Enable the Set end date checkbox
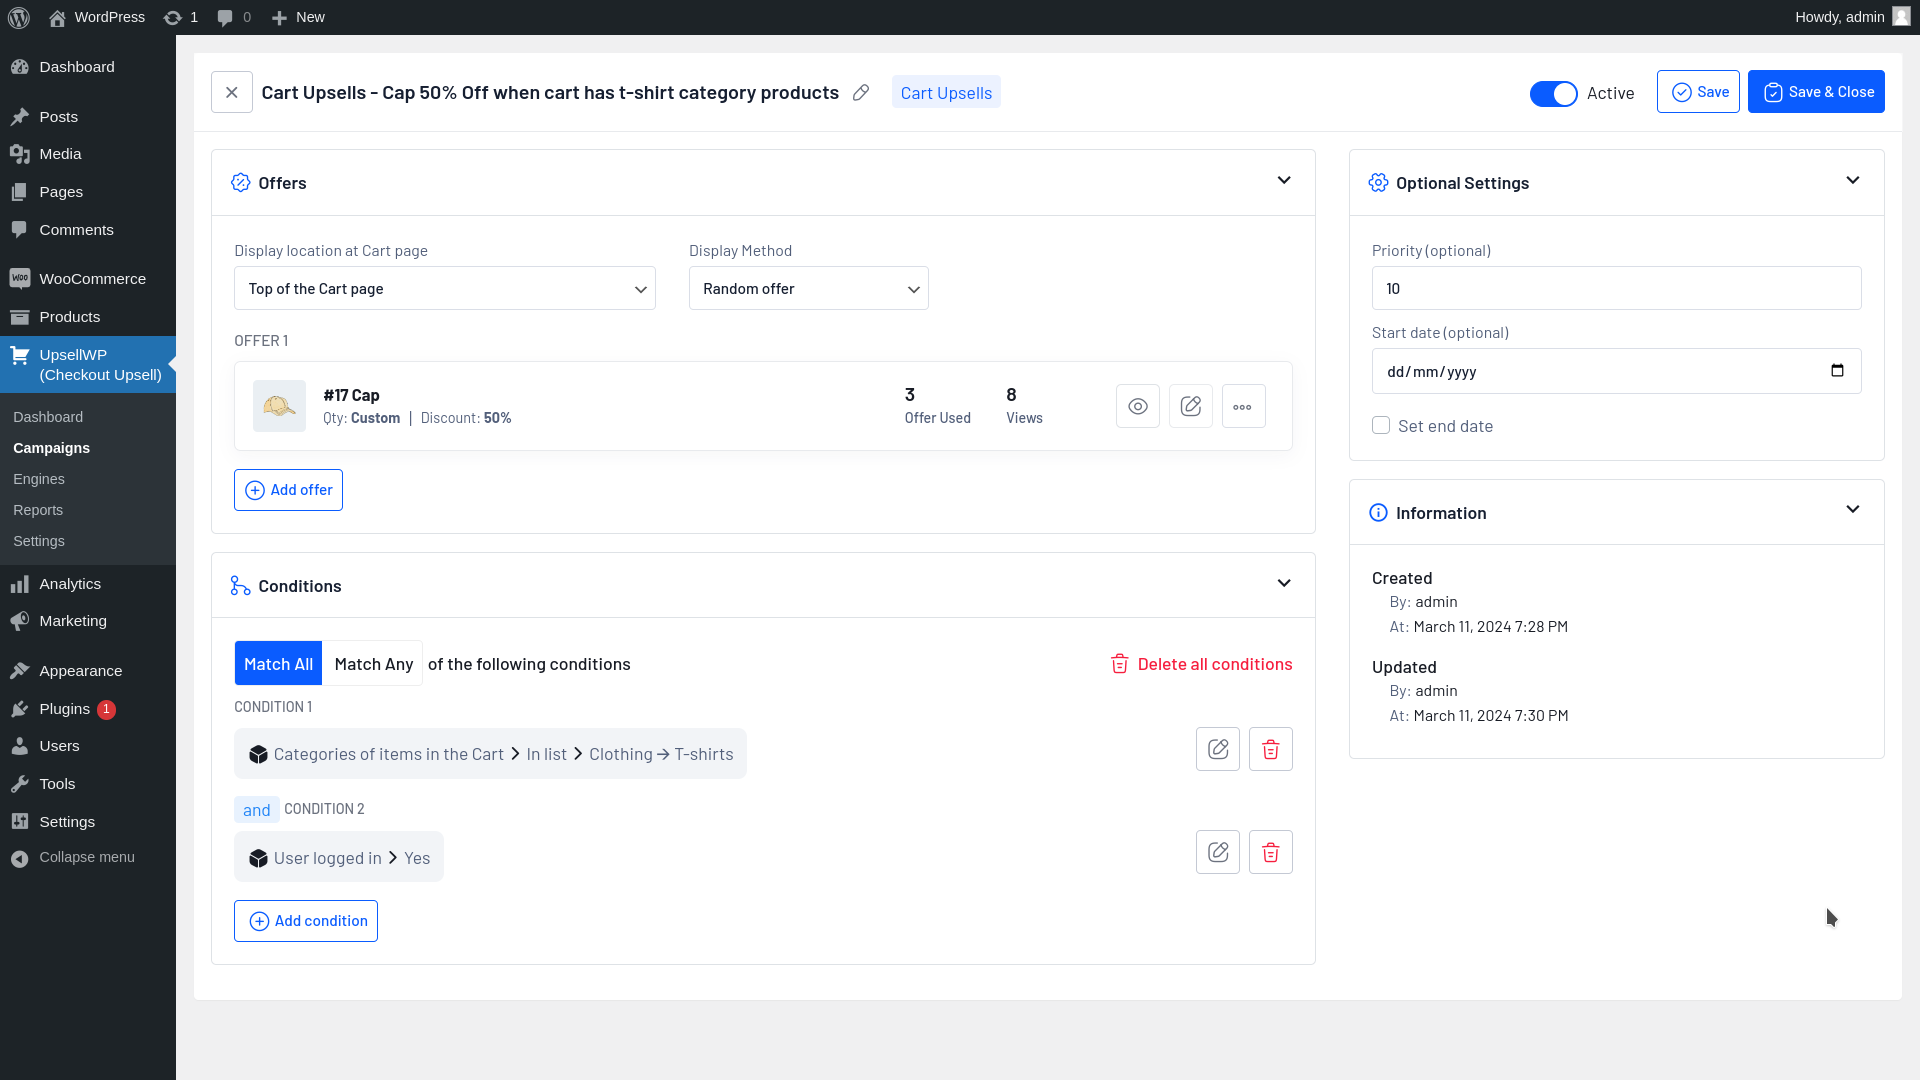 1381,425
